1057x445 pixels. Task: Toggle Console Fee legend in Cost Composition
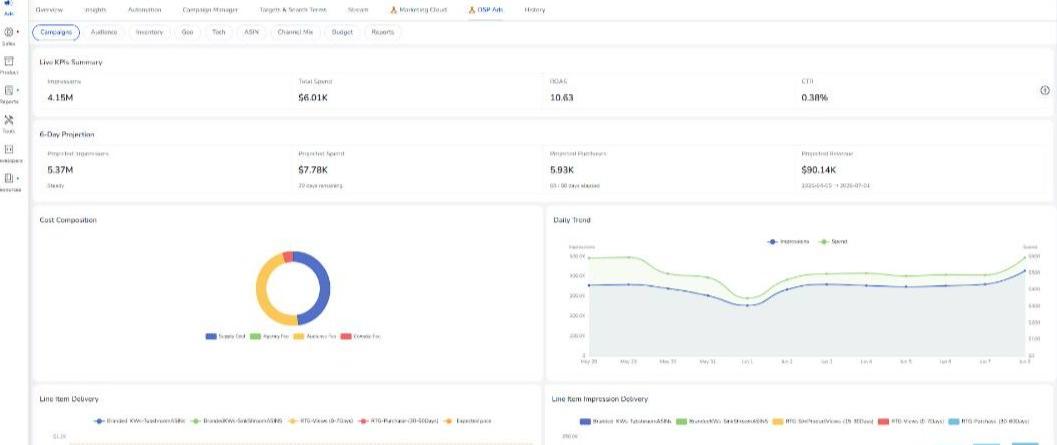[x=361, y=336]
